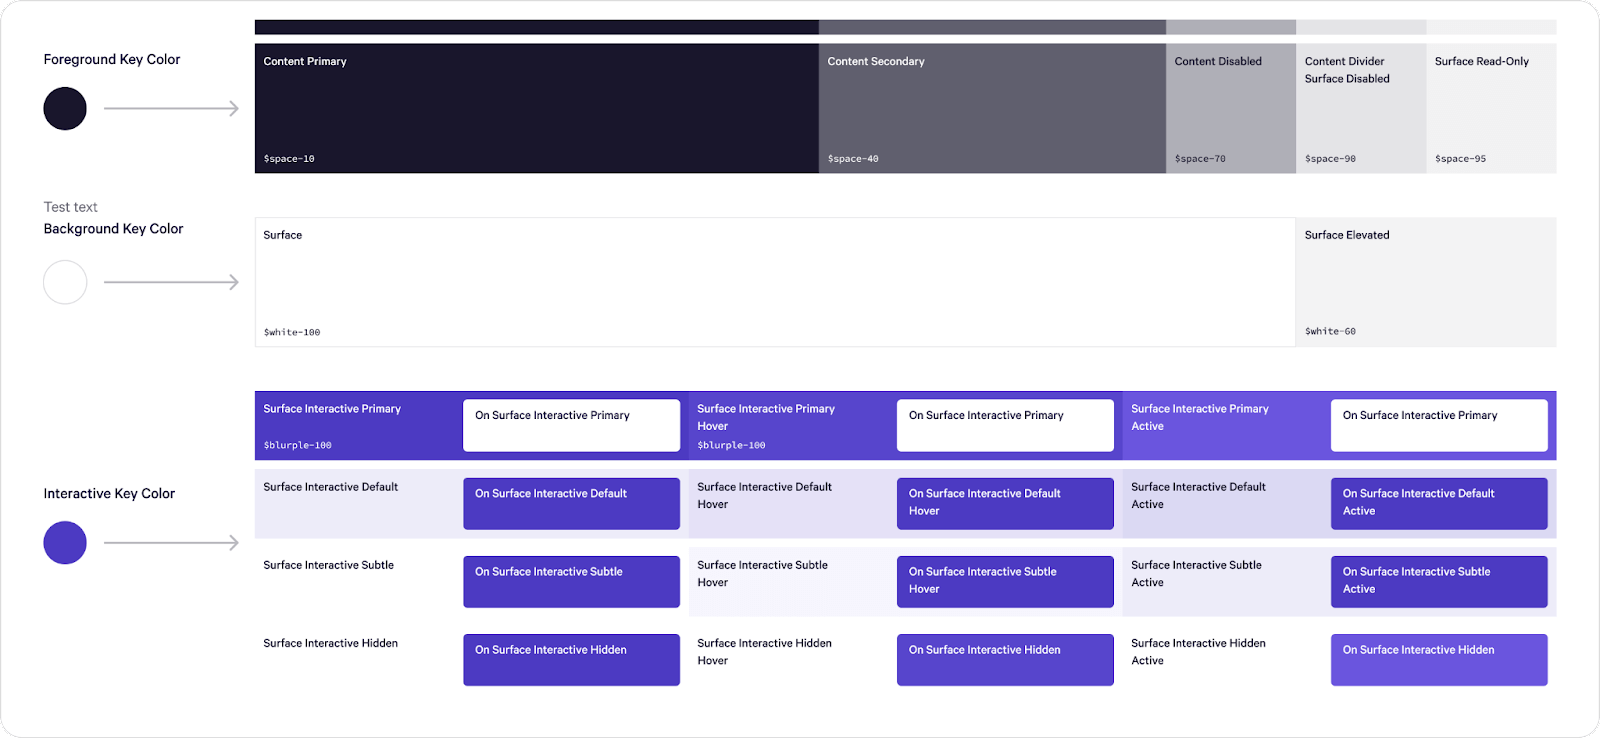This screenshot has height=738, width=1600.
Task: Click the dark Foreground Key Color circle
Action: click(x=65, y=108)
